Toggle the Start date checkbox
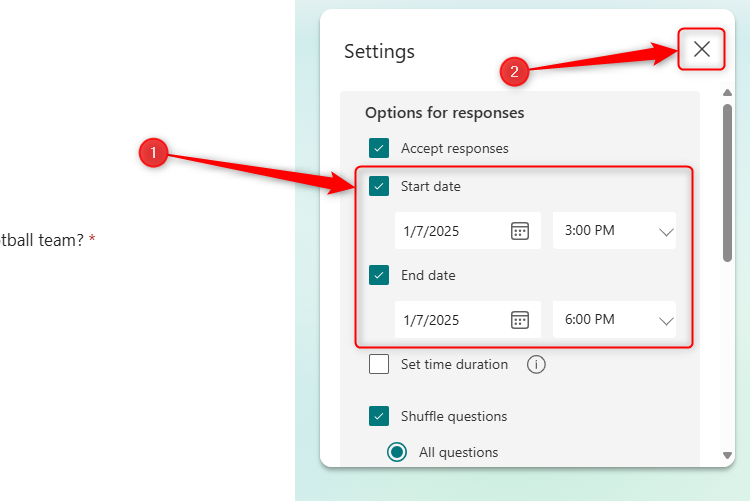The height and width of the screenshot is (501, 750). click(379, 186)
